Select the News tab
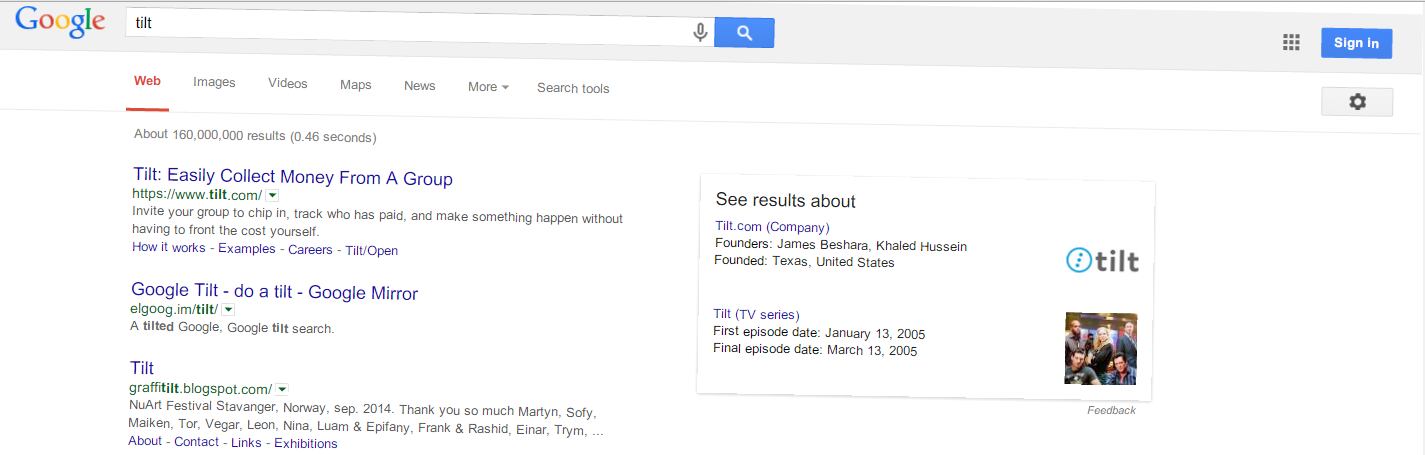The height and width of the screenshot is (455, 1425). pos(419,86)
